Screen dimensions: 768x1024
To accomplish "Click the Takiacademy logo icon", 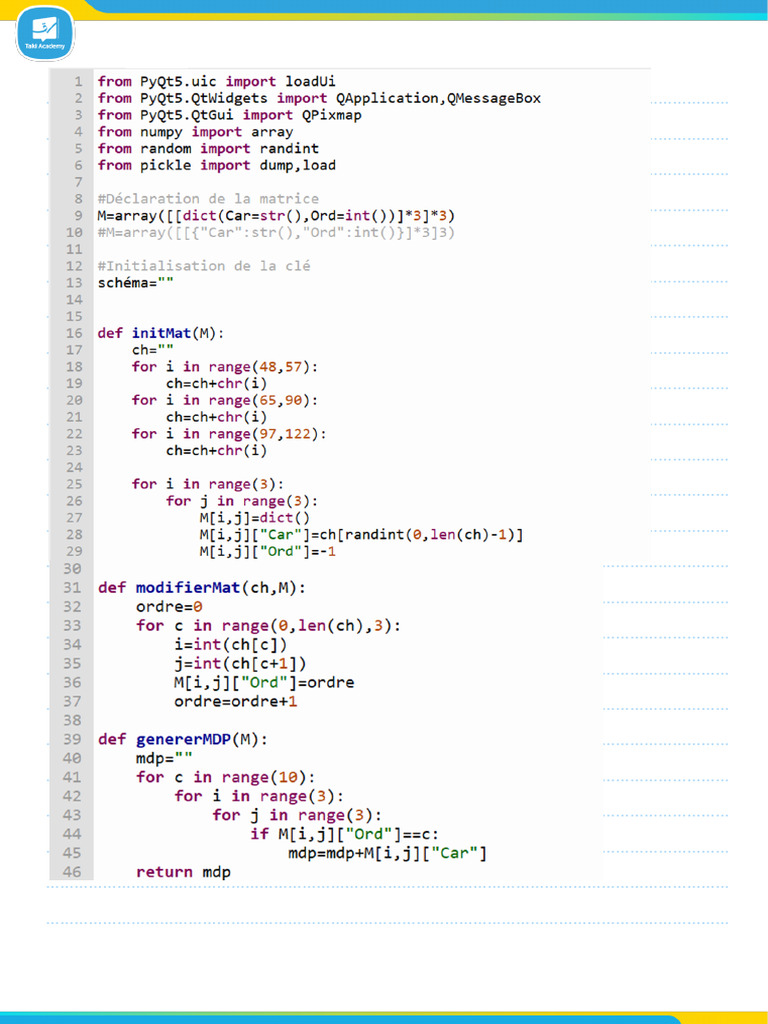I will [45, 33].
